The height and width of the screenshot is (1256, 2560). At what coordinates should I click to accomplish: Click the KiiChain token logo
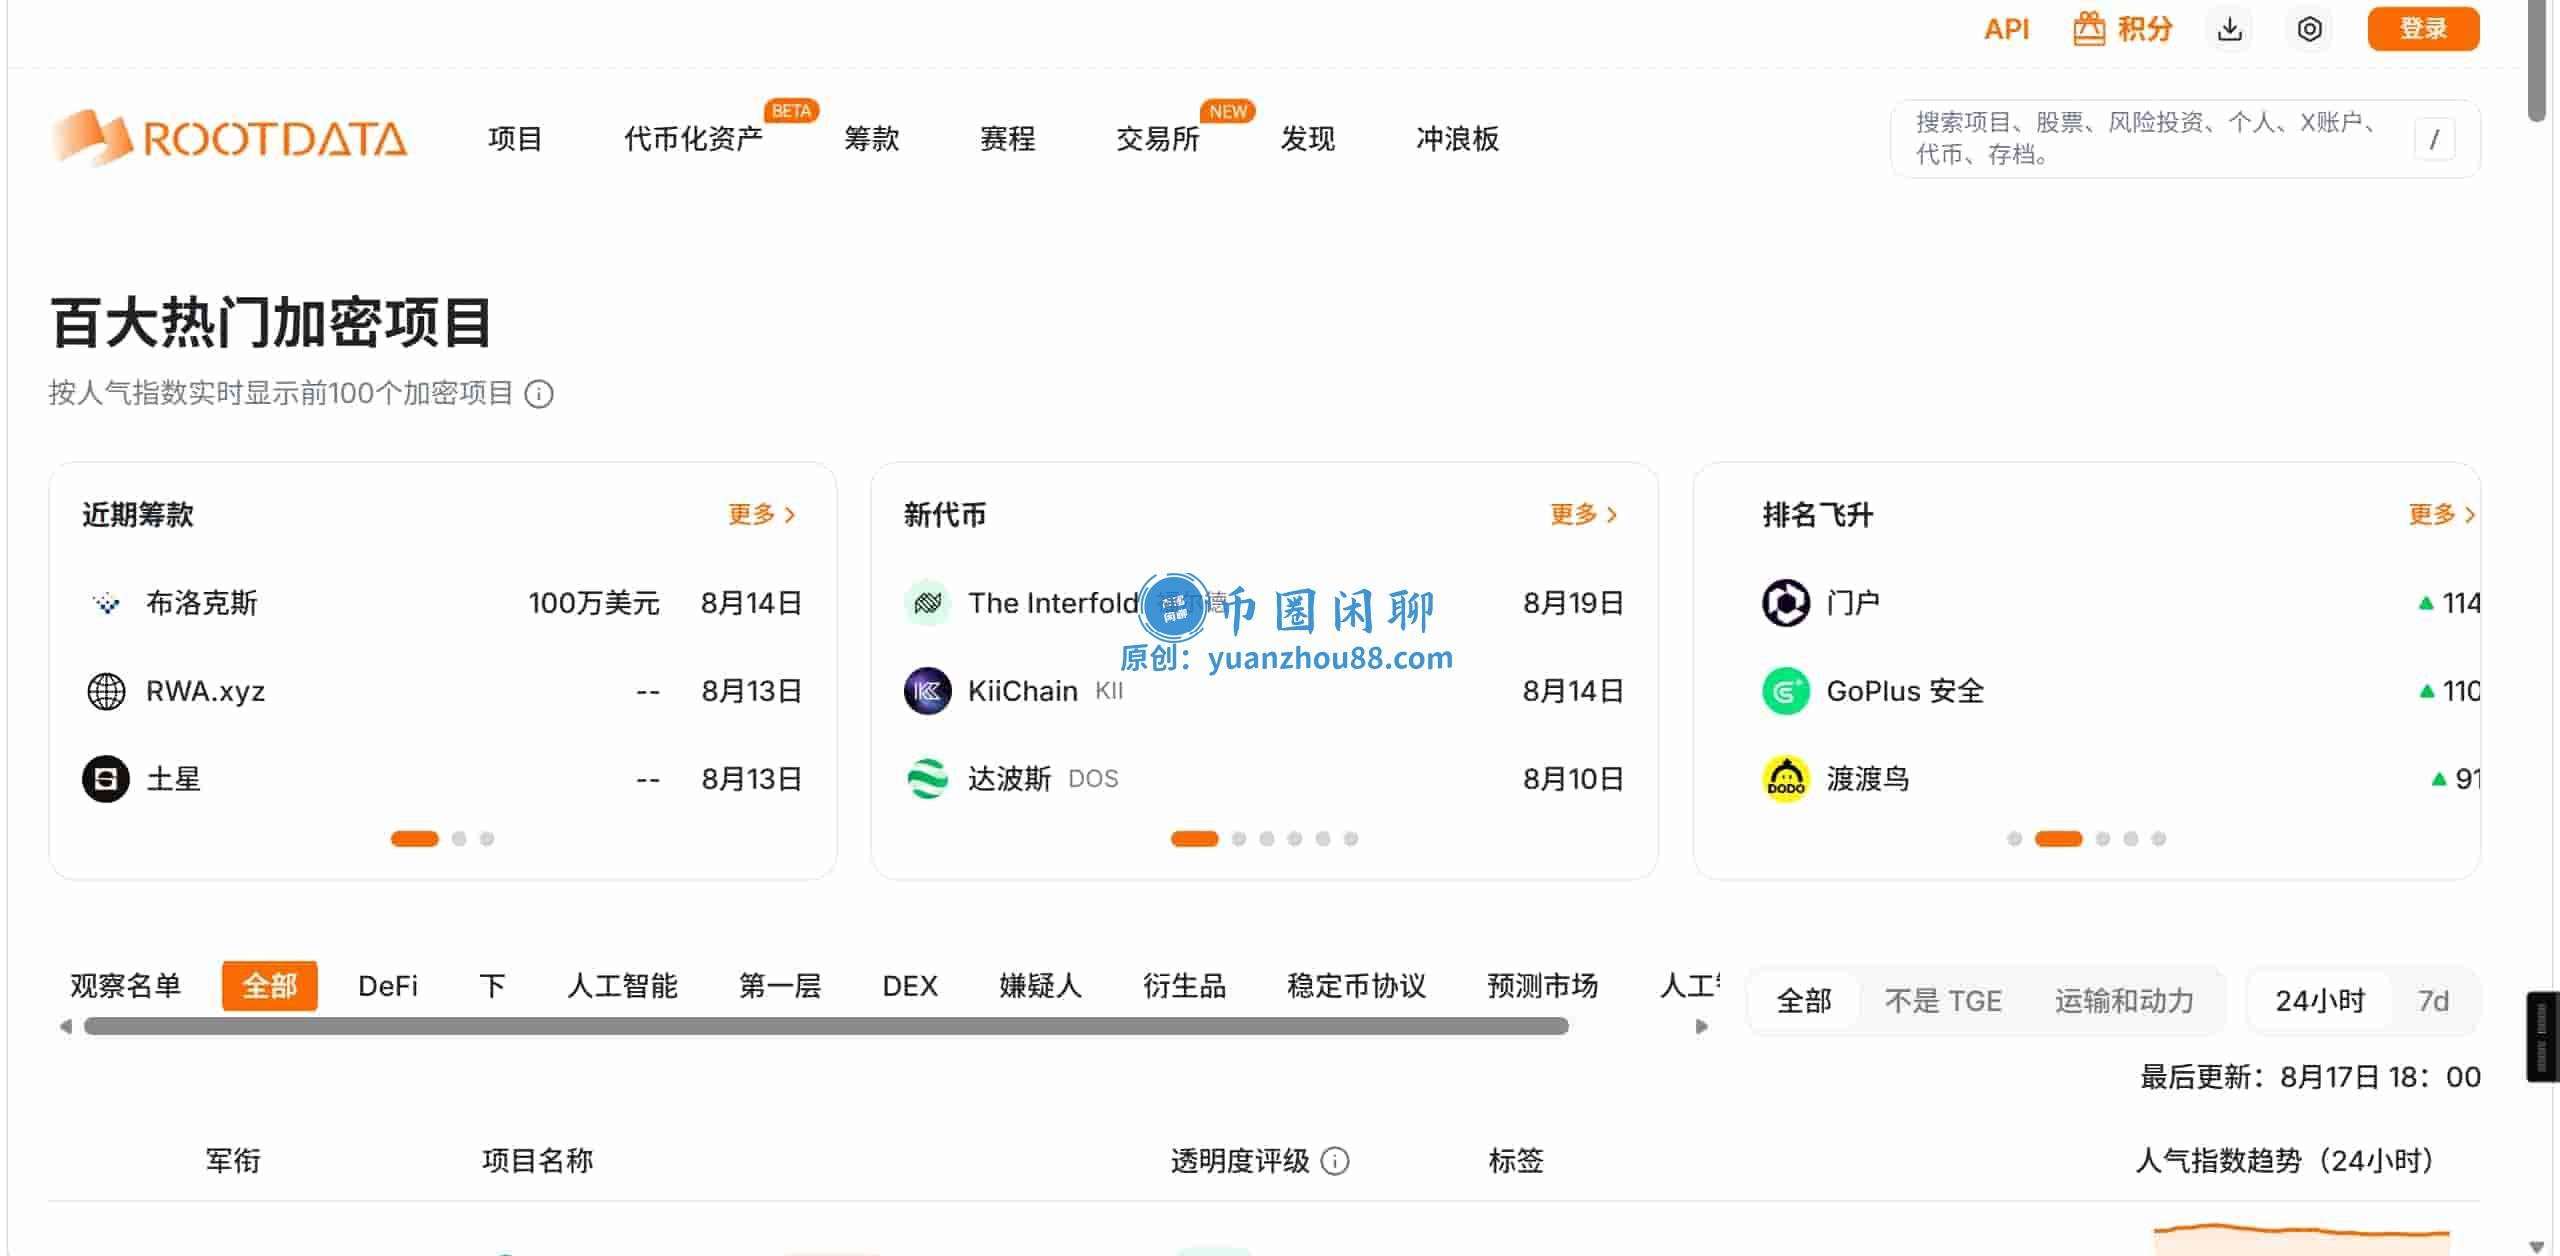tap(927, 691)
